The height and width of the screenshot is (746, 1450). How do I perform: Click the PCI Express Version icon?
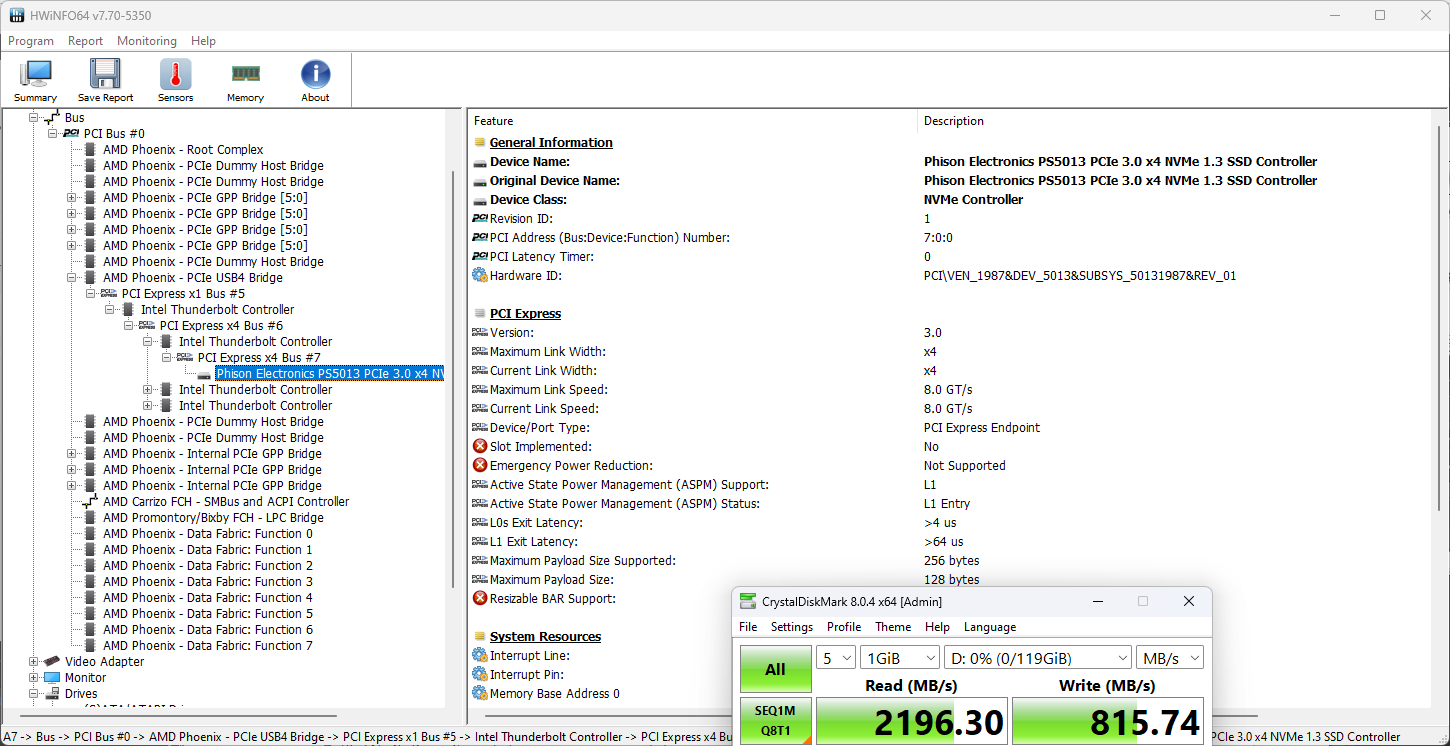[x=480, y=332]
